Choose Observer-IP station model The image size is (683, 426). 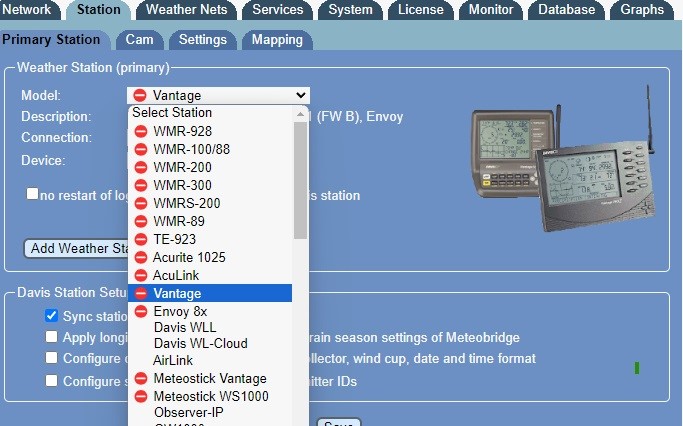(211, 412)
